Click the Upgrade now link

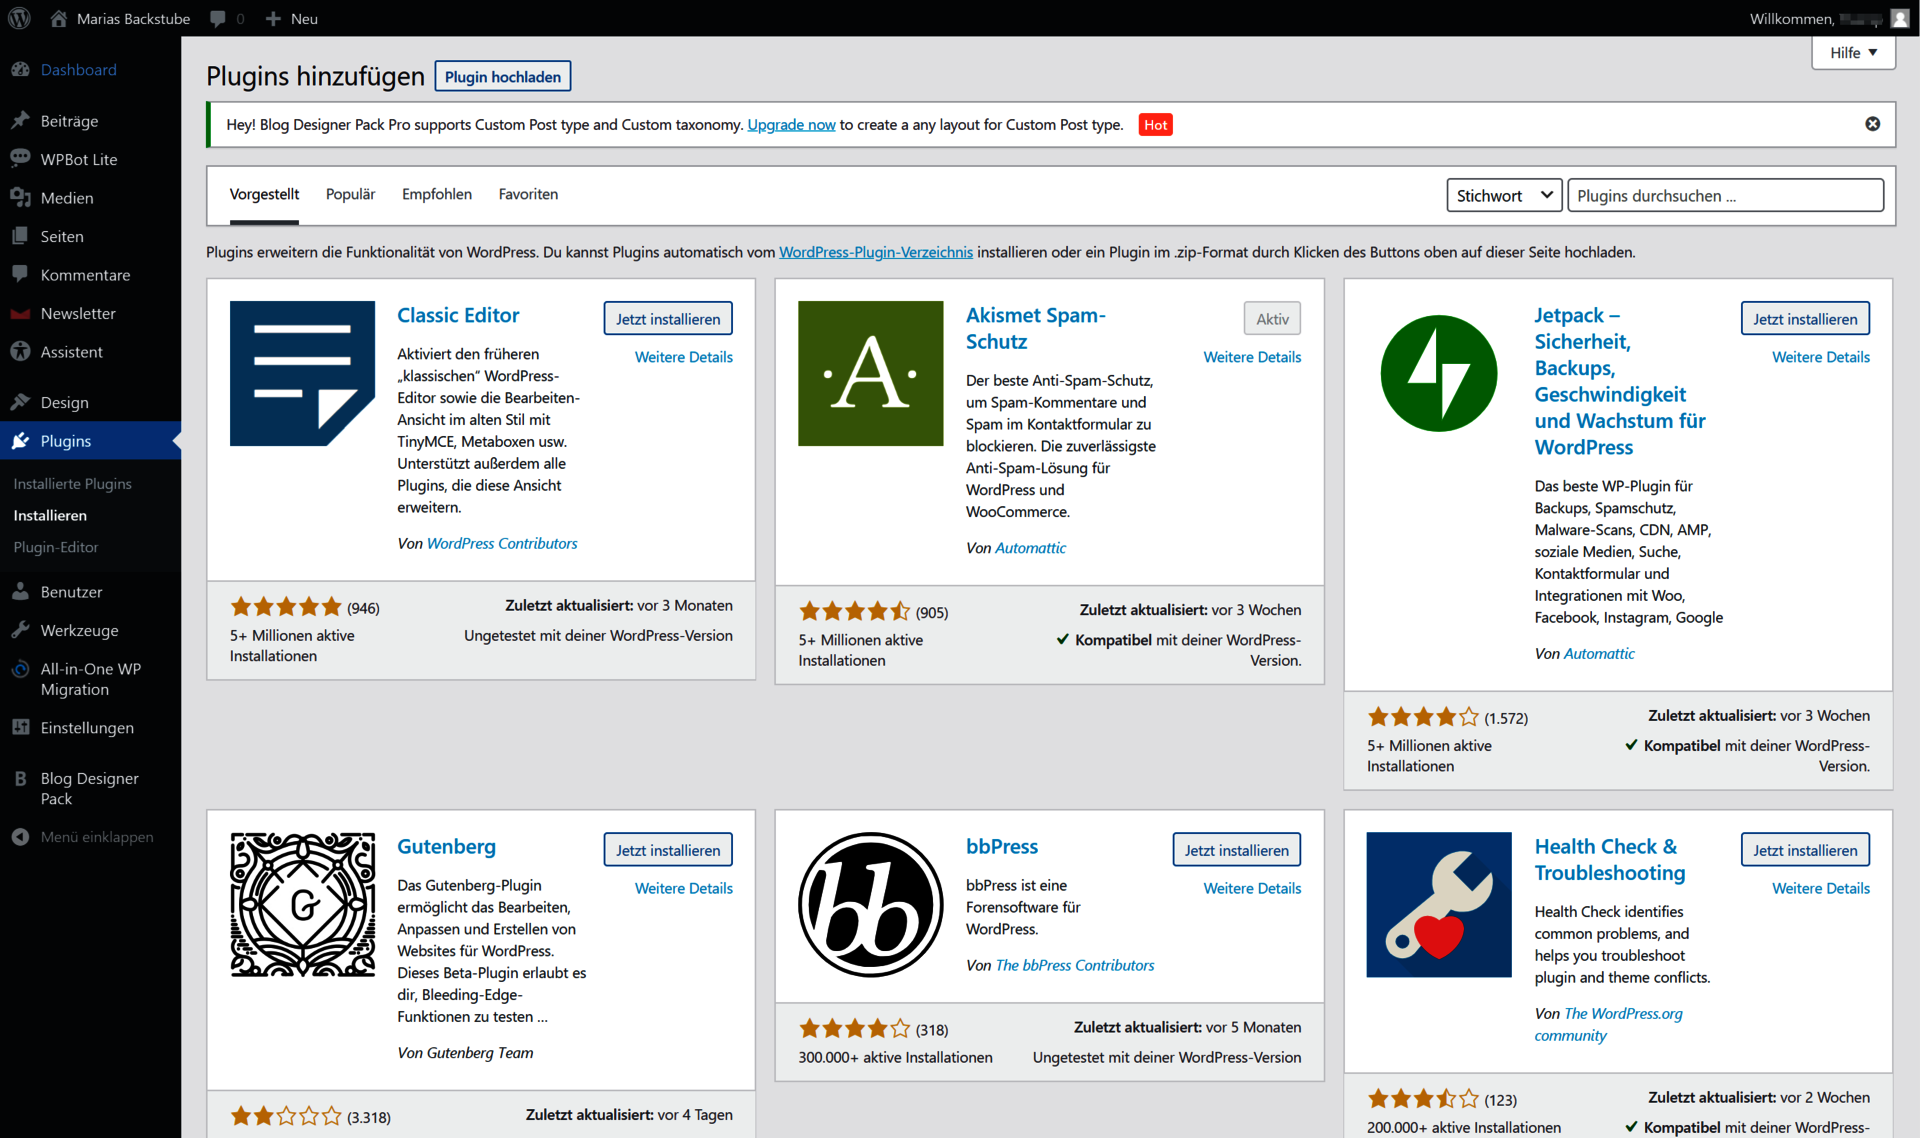coord(791,124)
